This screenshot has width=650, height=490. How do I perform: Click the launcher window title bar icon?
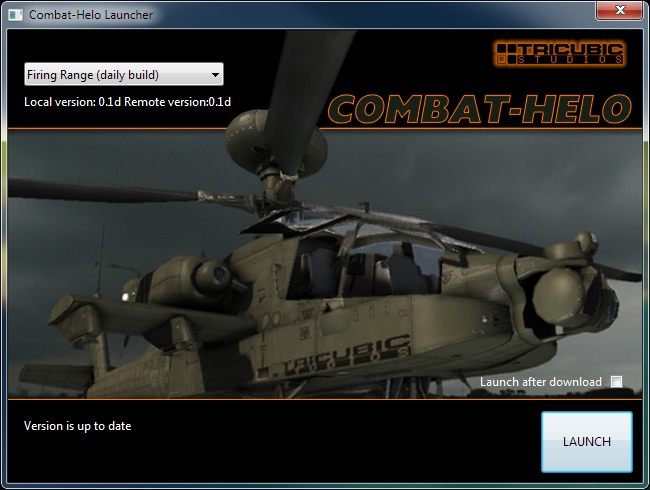pyautogui.click(x=15, y=15)
